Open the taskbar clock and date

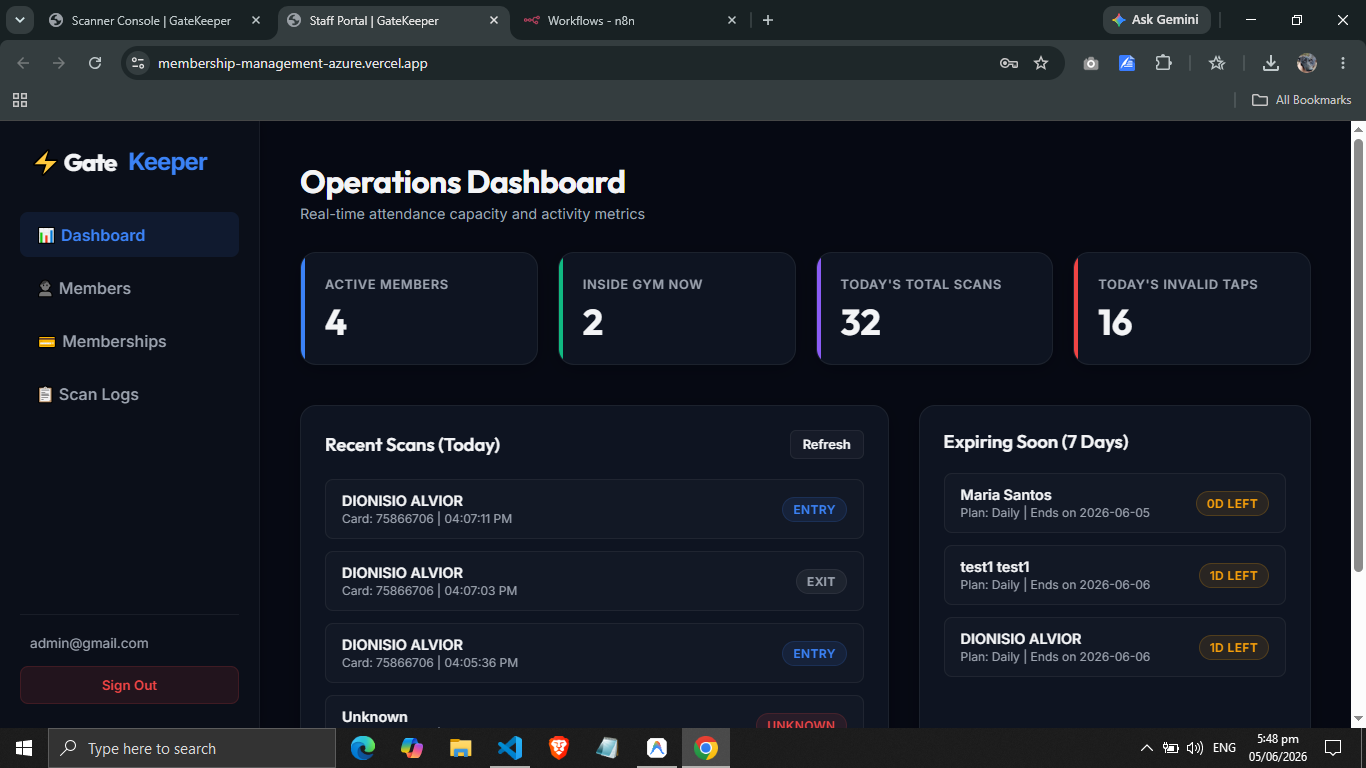click(1276, 748)
